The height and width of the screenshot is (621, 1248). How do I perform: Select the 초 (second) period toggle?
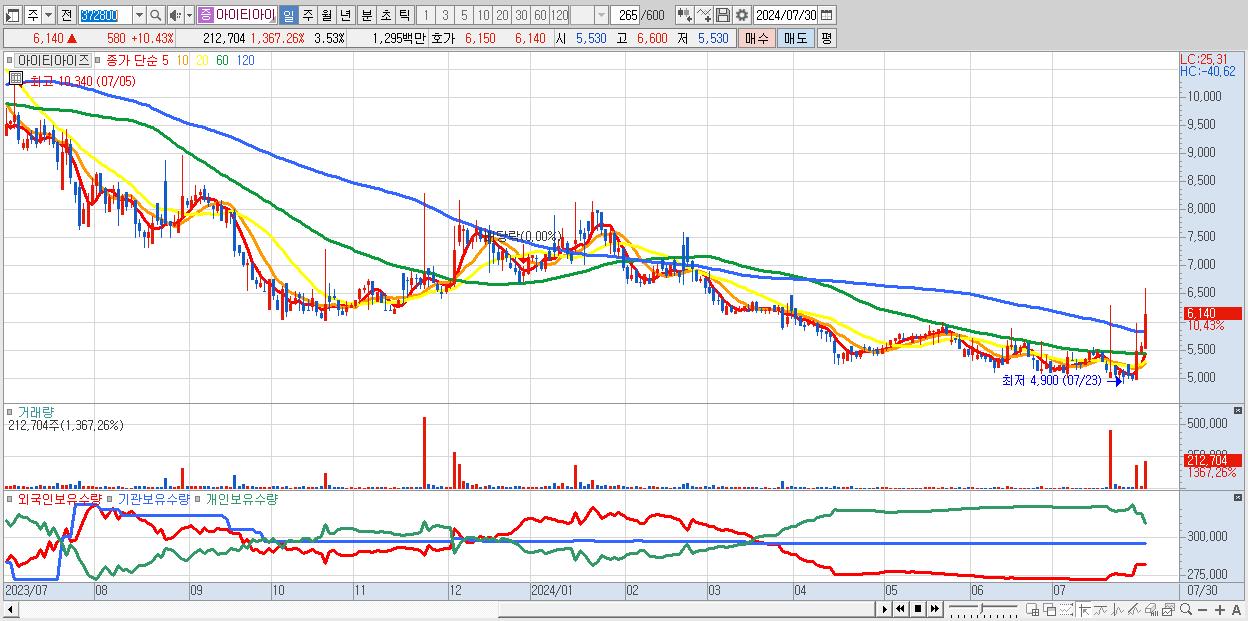point(385,15)
